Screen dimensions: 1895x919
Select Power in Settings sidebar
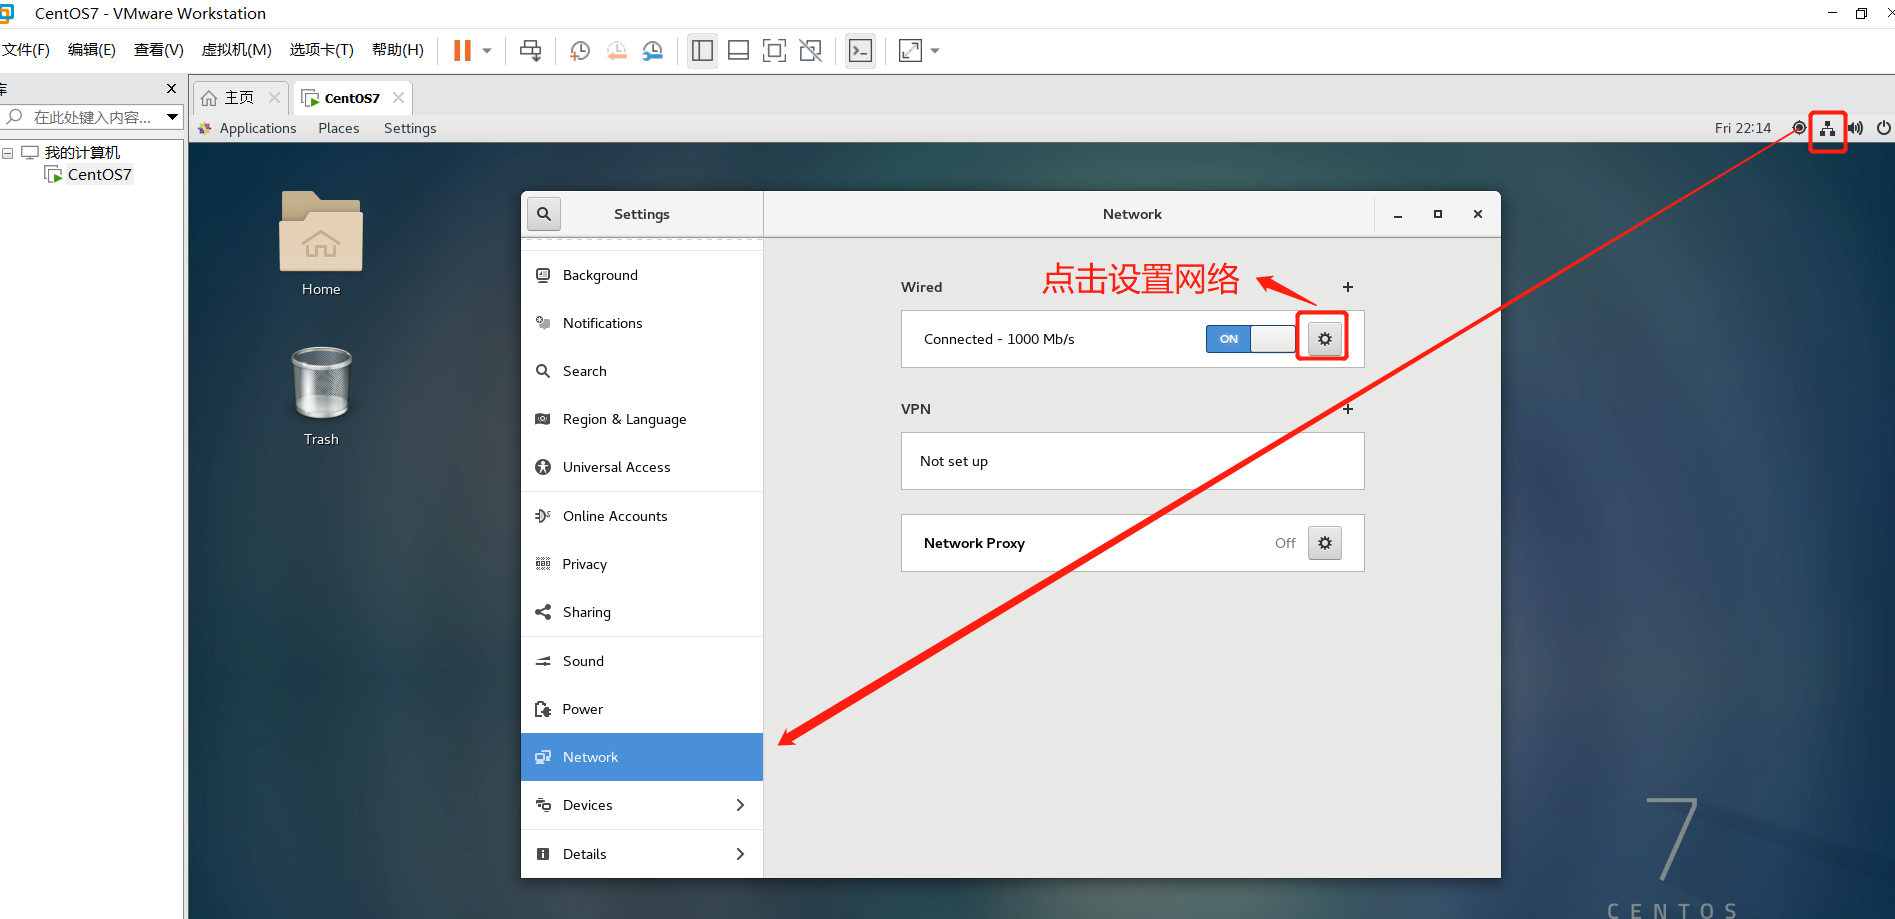pyautogui.click(x=642, y=709)
